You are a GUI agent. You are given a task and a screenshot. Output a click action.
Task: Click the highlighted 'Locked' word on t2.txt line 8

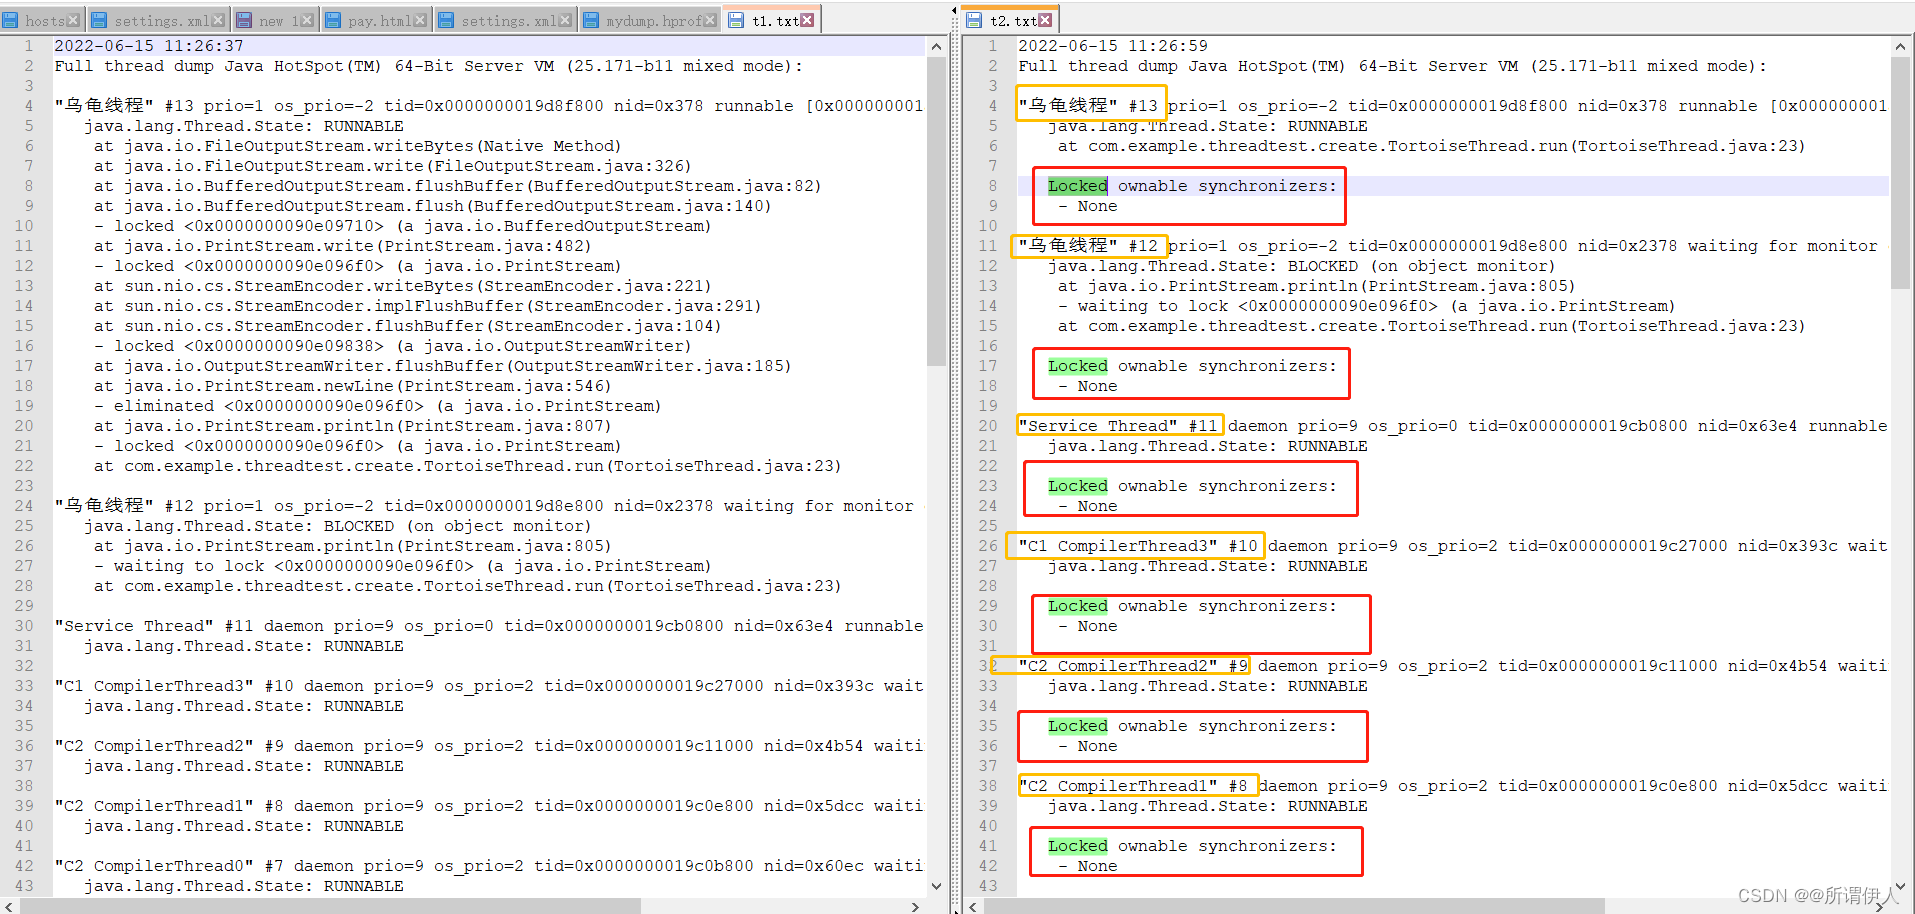[x=1078, y=186]
